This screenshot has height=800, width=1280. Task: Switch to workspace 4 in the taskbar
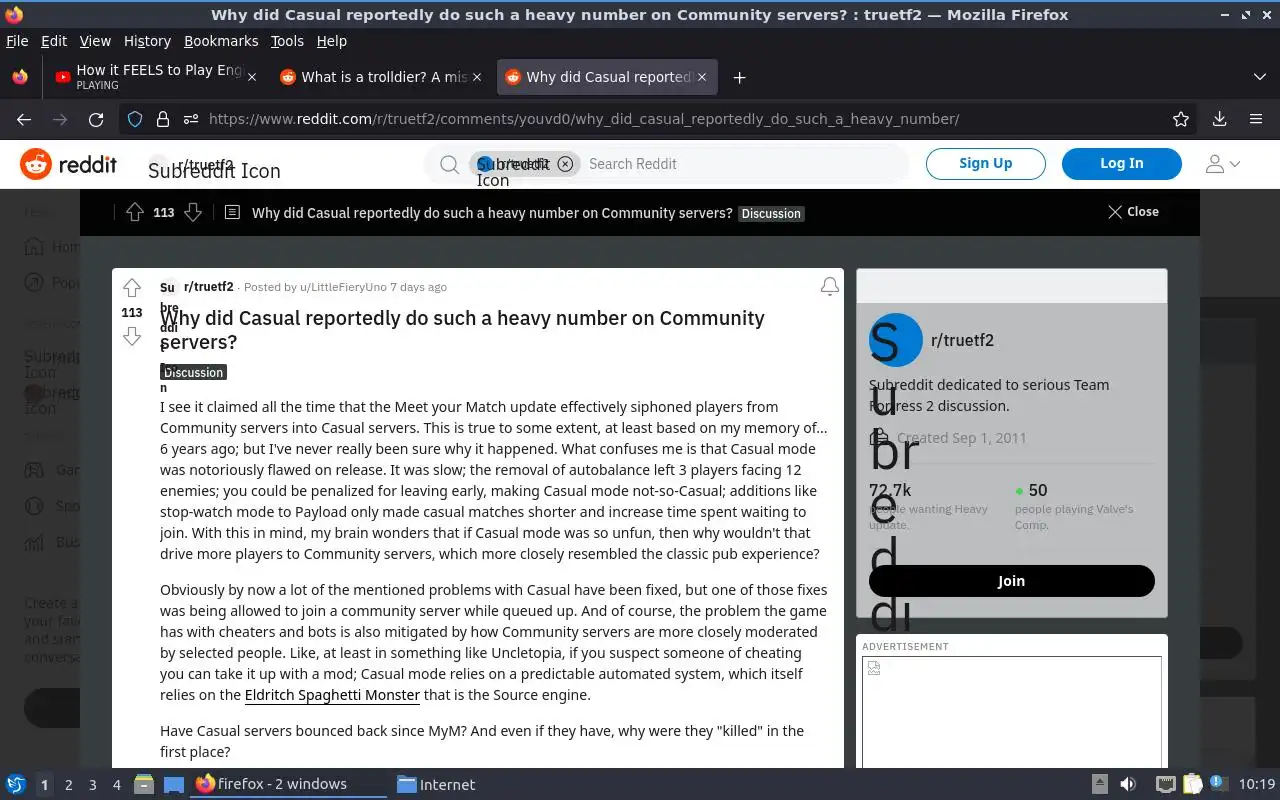[116, 785]
